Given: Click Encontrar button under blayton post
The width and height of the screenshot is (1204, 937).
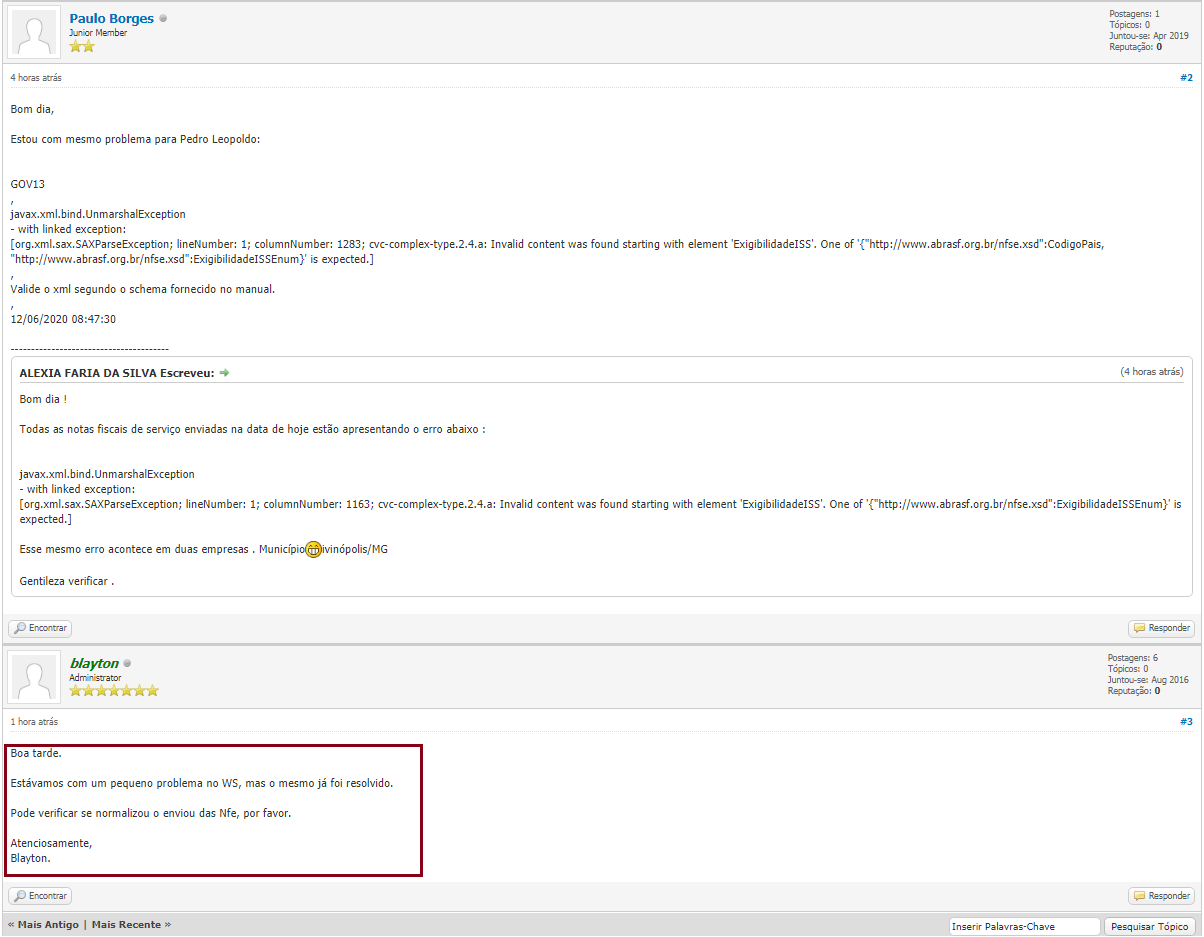Looking at the screenshot, I should pyautogui.click(x=40, y=896).
